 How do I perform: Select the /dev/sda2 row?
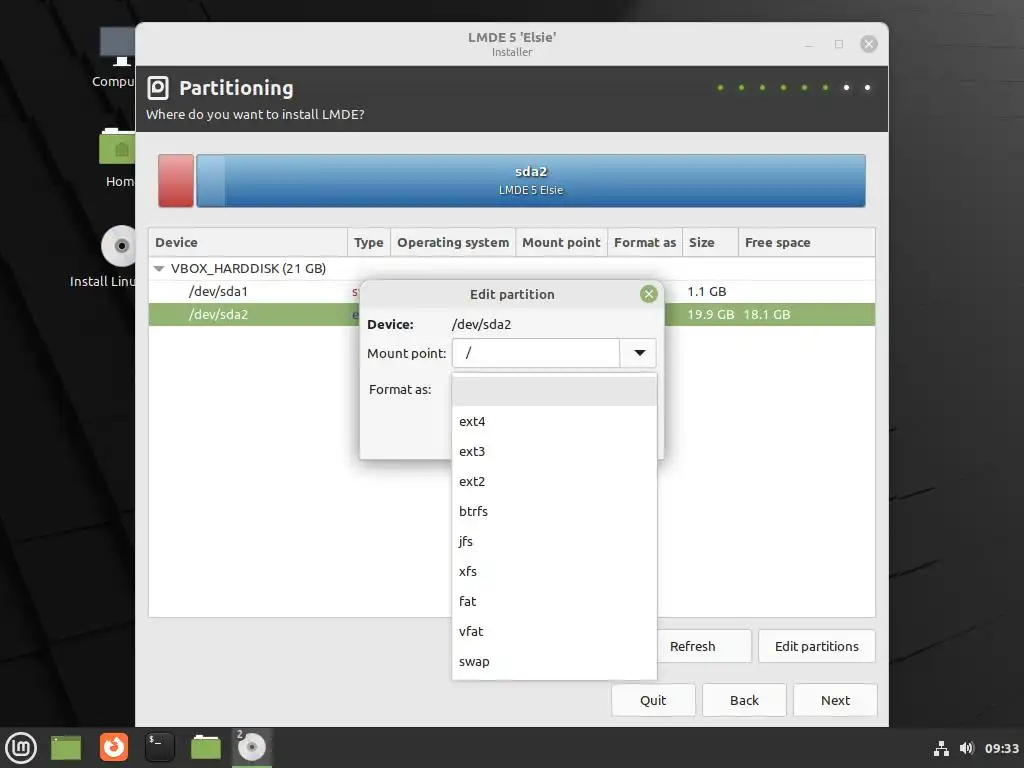pos(511,314)
